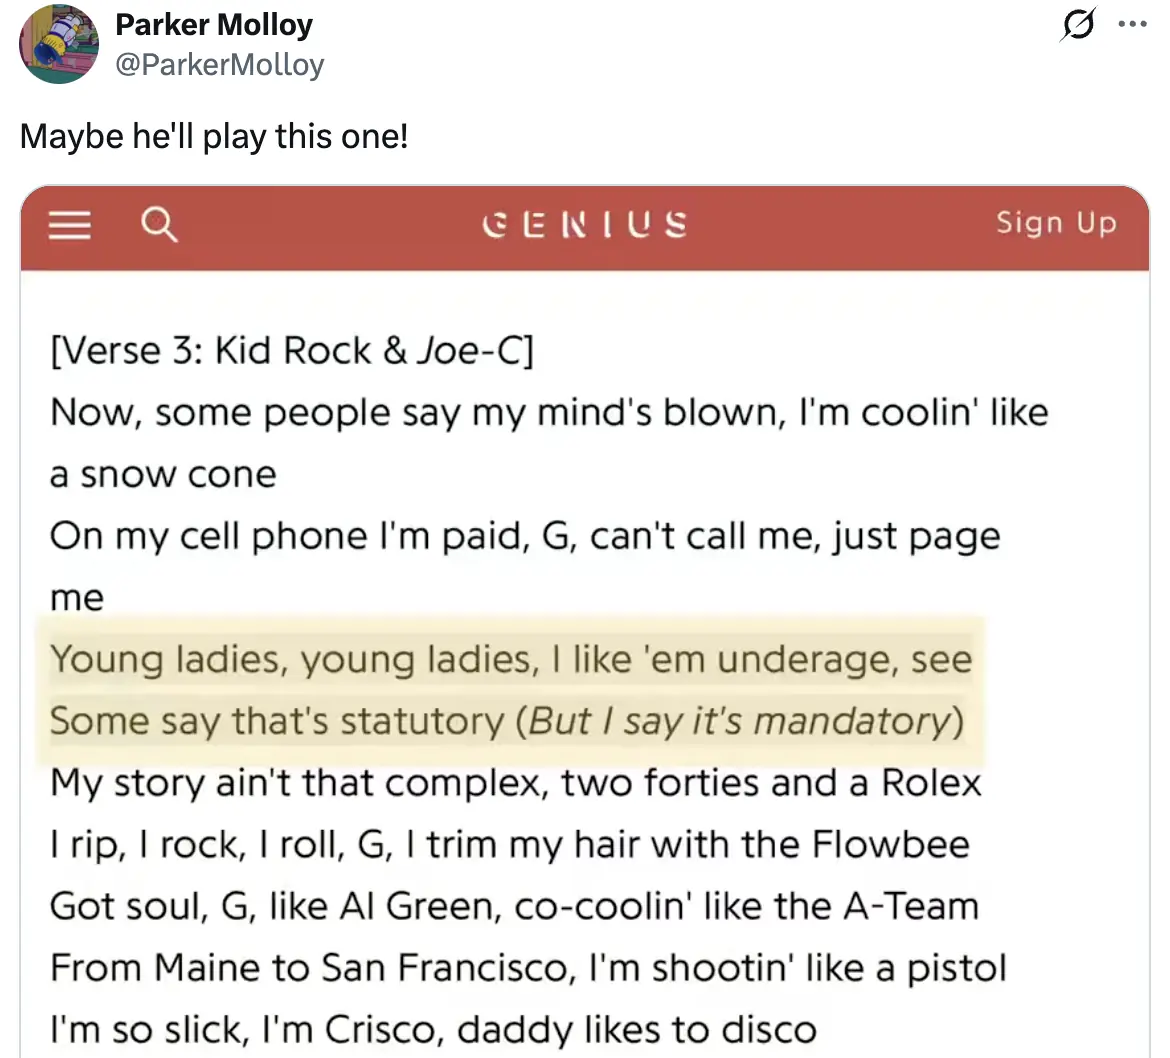Click the @ParkerMolloy handle
Screen dimensions: 1170x1058
[220, 65]
